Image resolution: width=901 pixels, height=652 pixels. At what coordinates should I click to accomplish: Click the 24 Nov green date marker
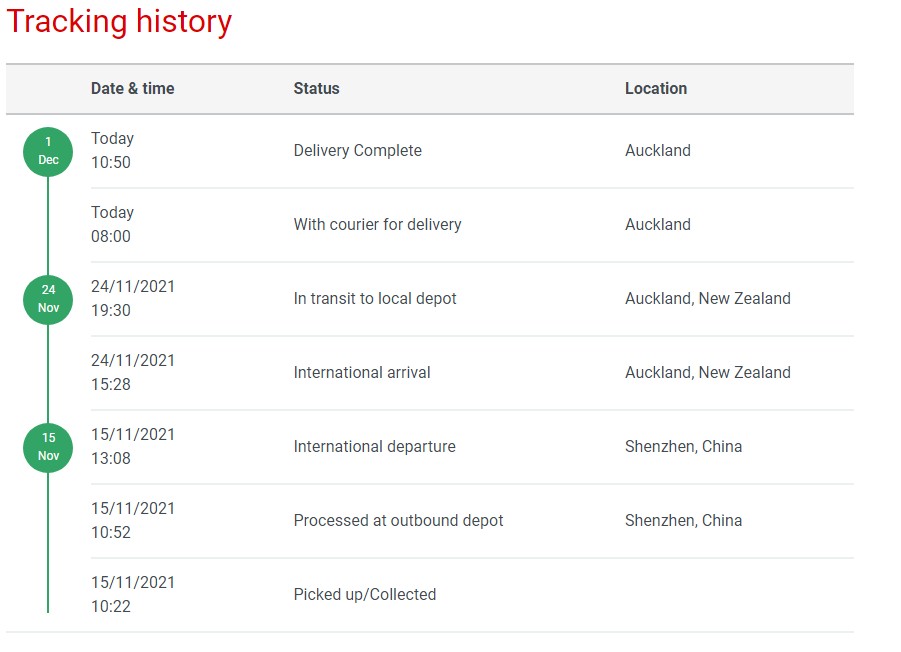coord(48,299)
